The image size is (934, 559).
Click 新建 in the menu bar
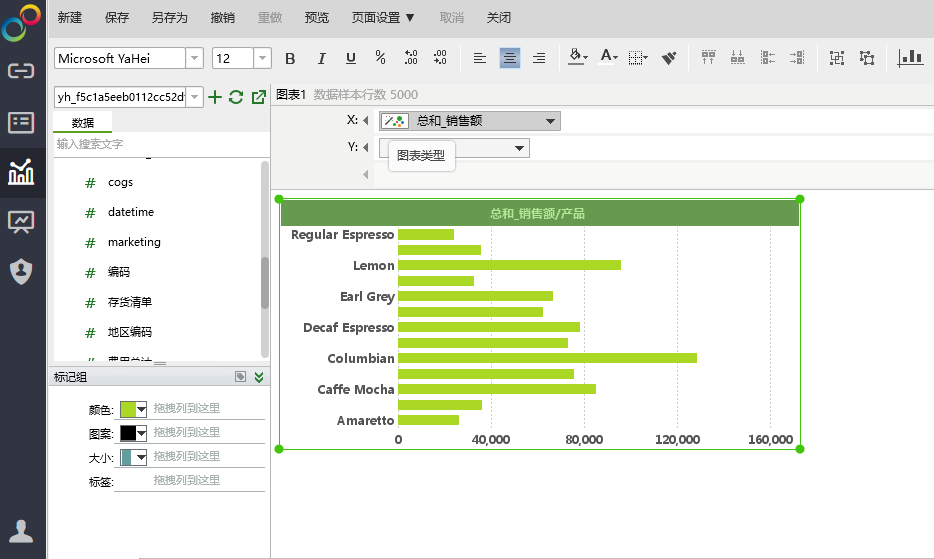point(70,18)
